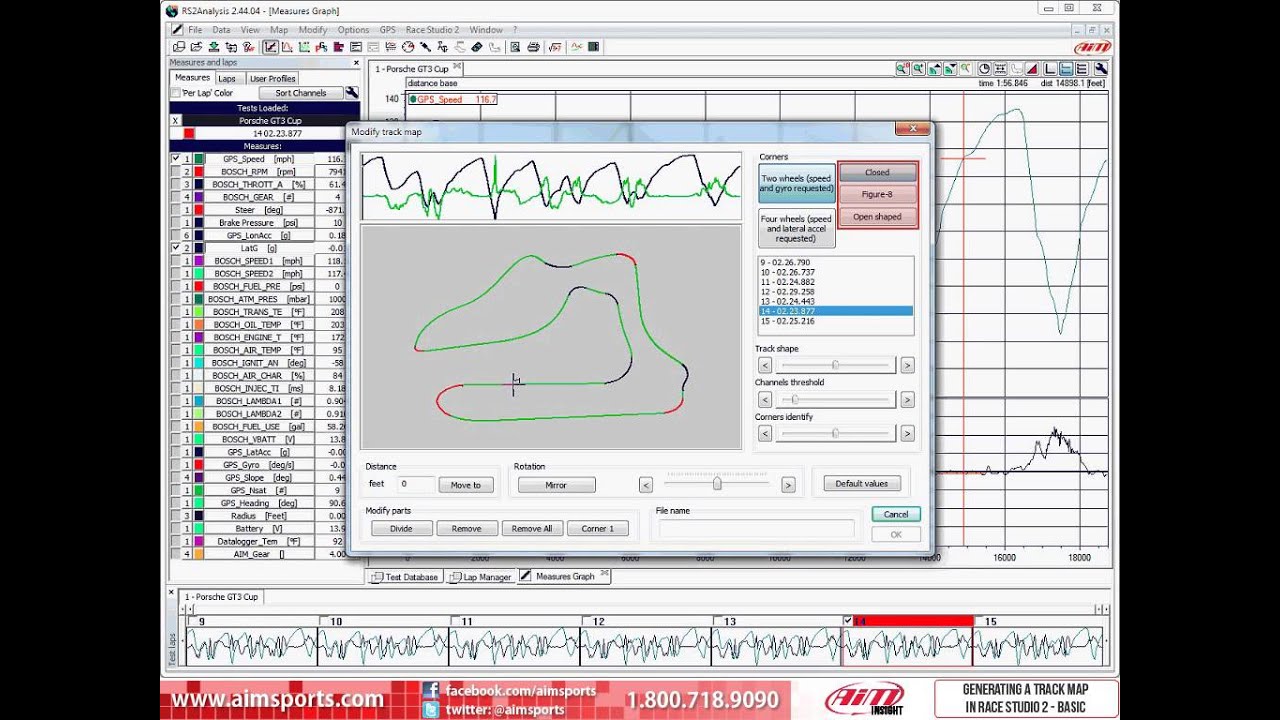
Task: Select lap '12 - 02.29.258' in list
Action: coord(787,292)
